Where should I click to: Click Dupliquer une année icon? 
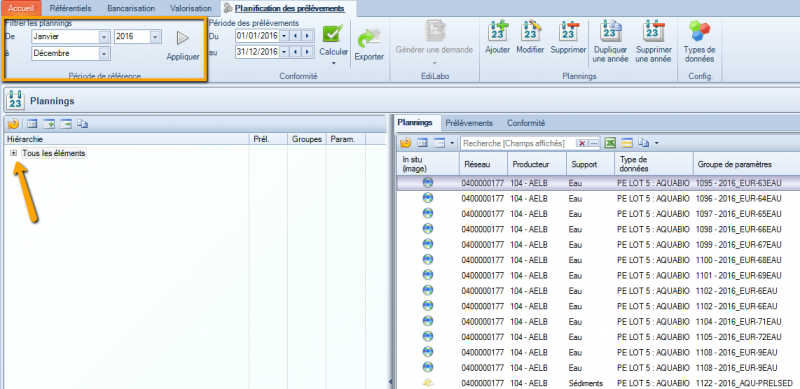coord(610,32)
